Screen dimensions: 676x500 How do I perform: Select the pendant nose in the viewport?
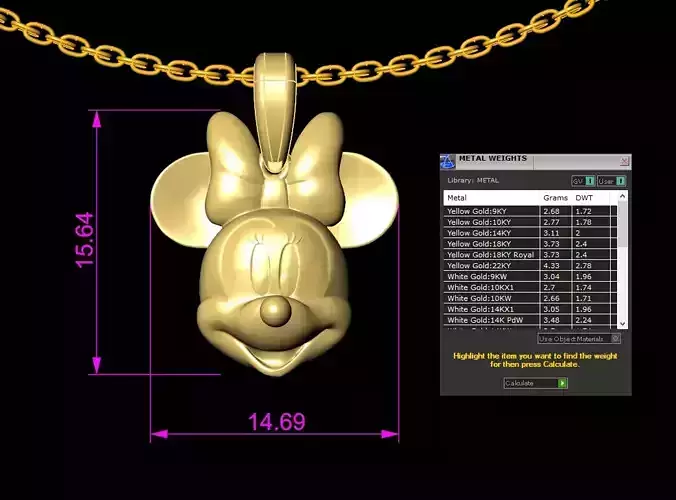[x=275, y=310]
